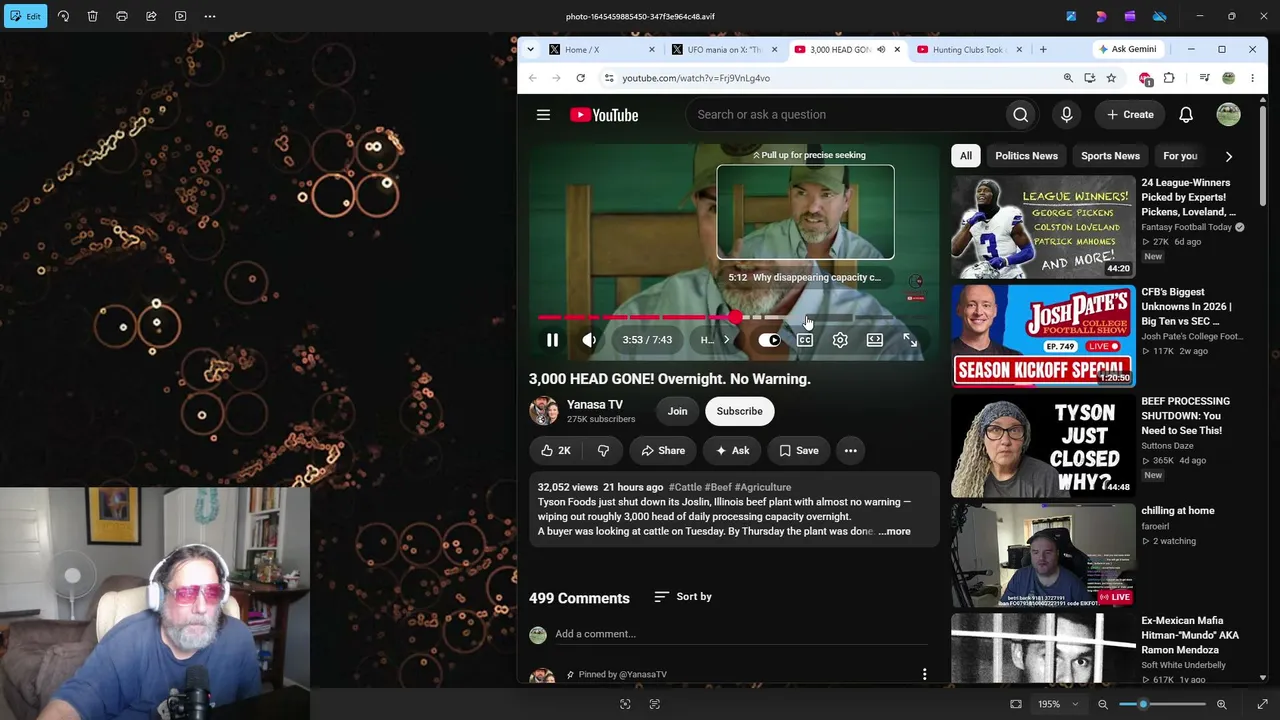Turn on closed captions
The image size is (1280, 720).
tap(805, 340)
